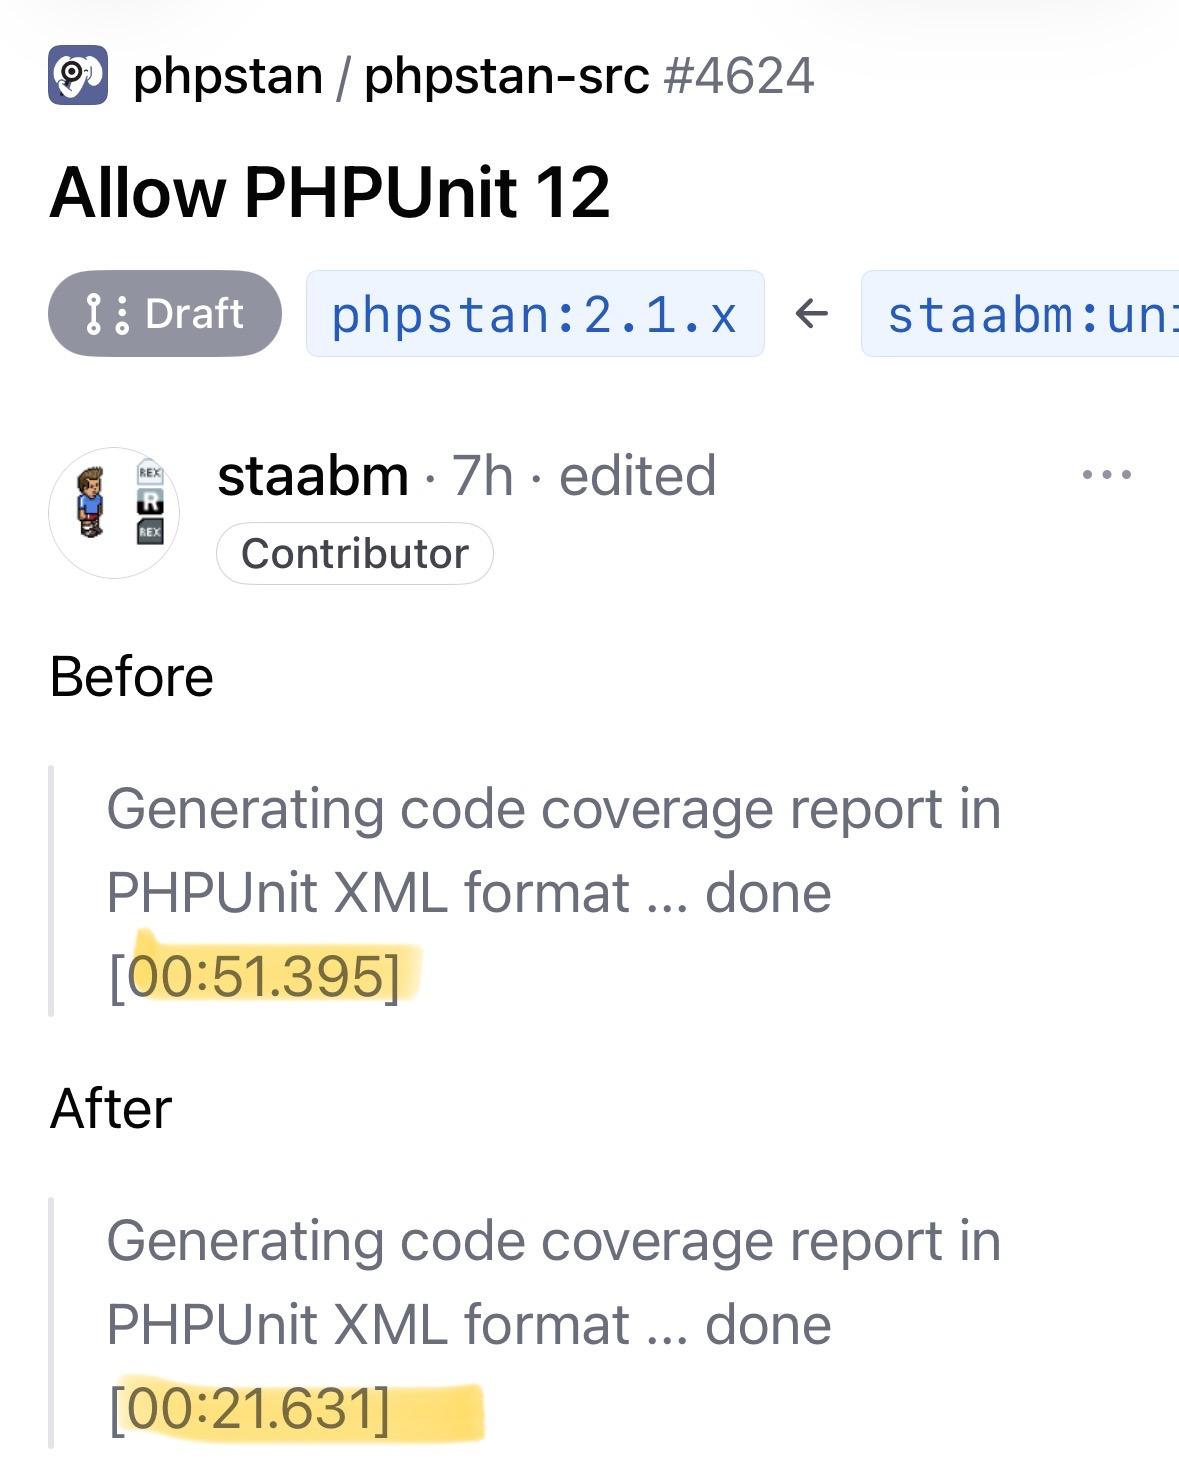Click the 7h comment timestamp

point(482,476)
